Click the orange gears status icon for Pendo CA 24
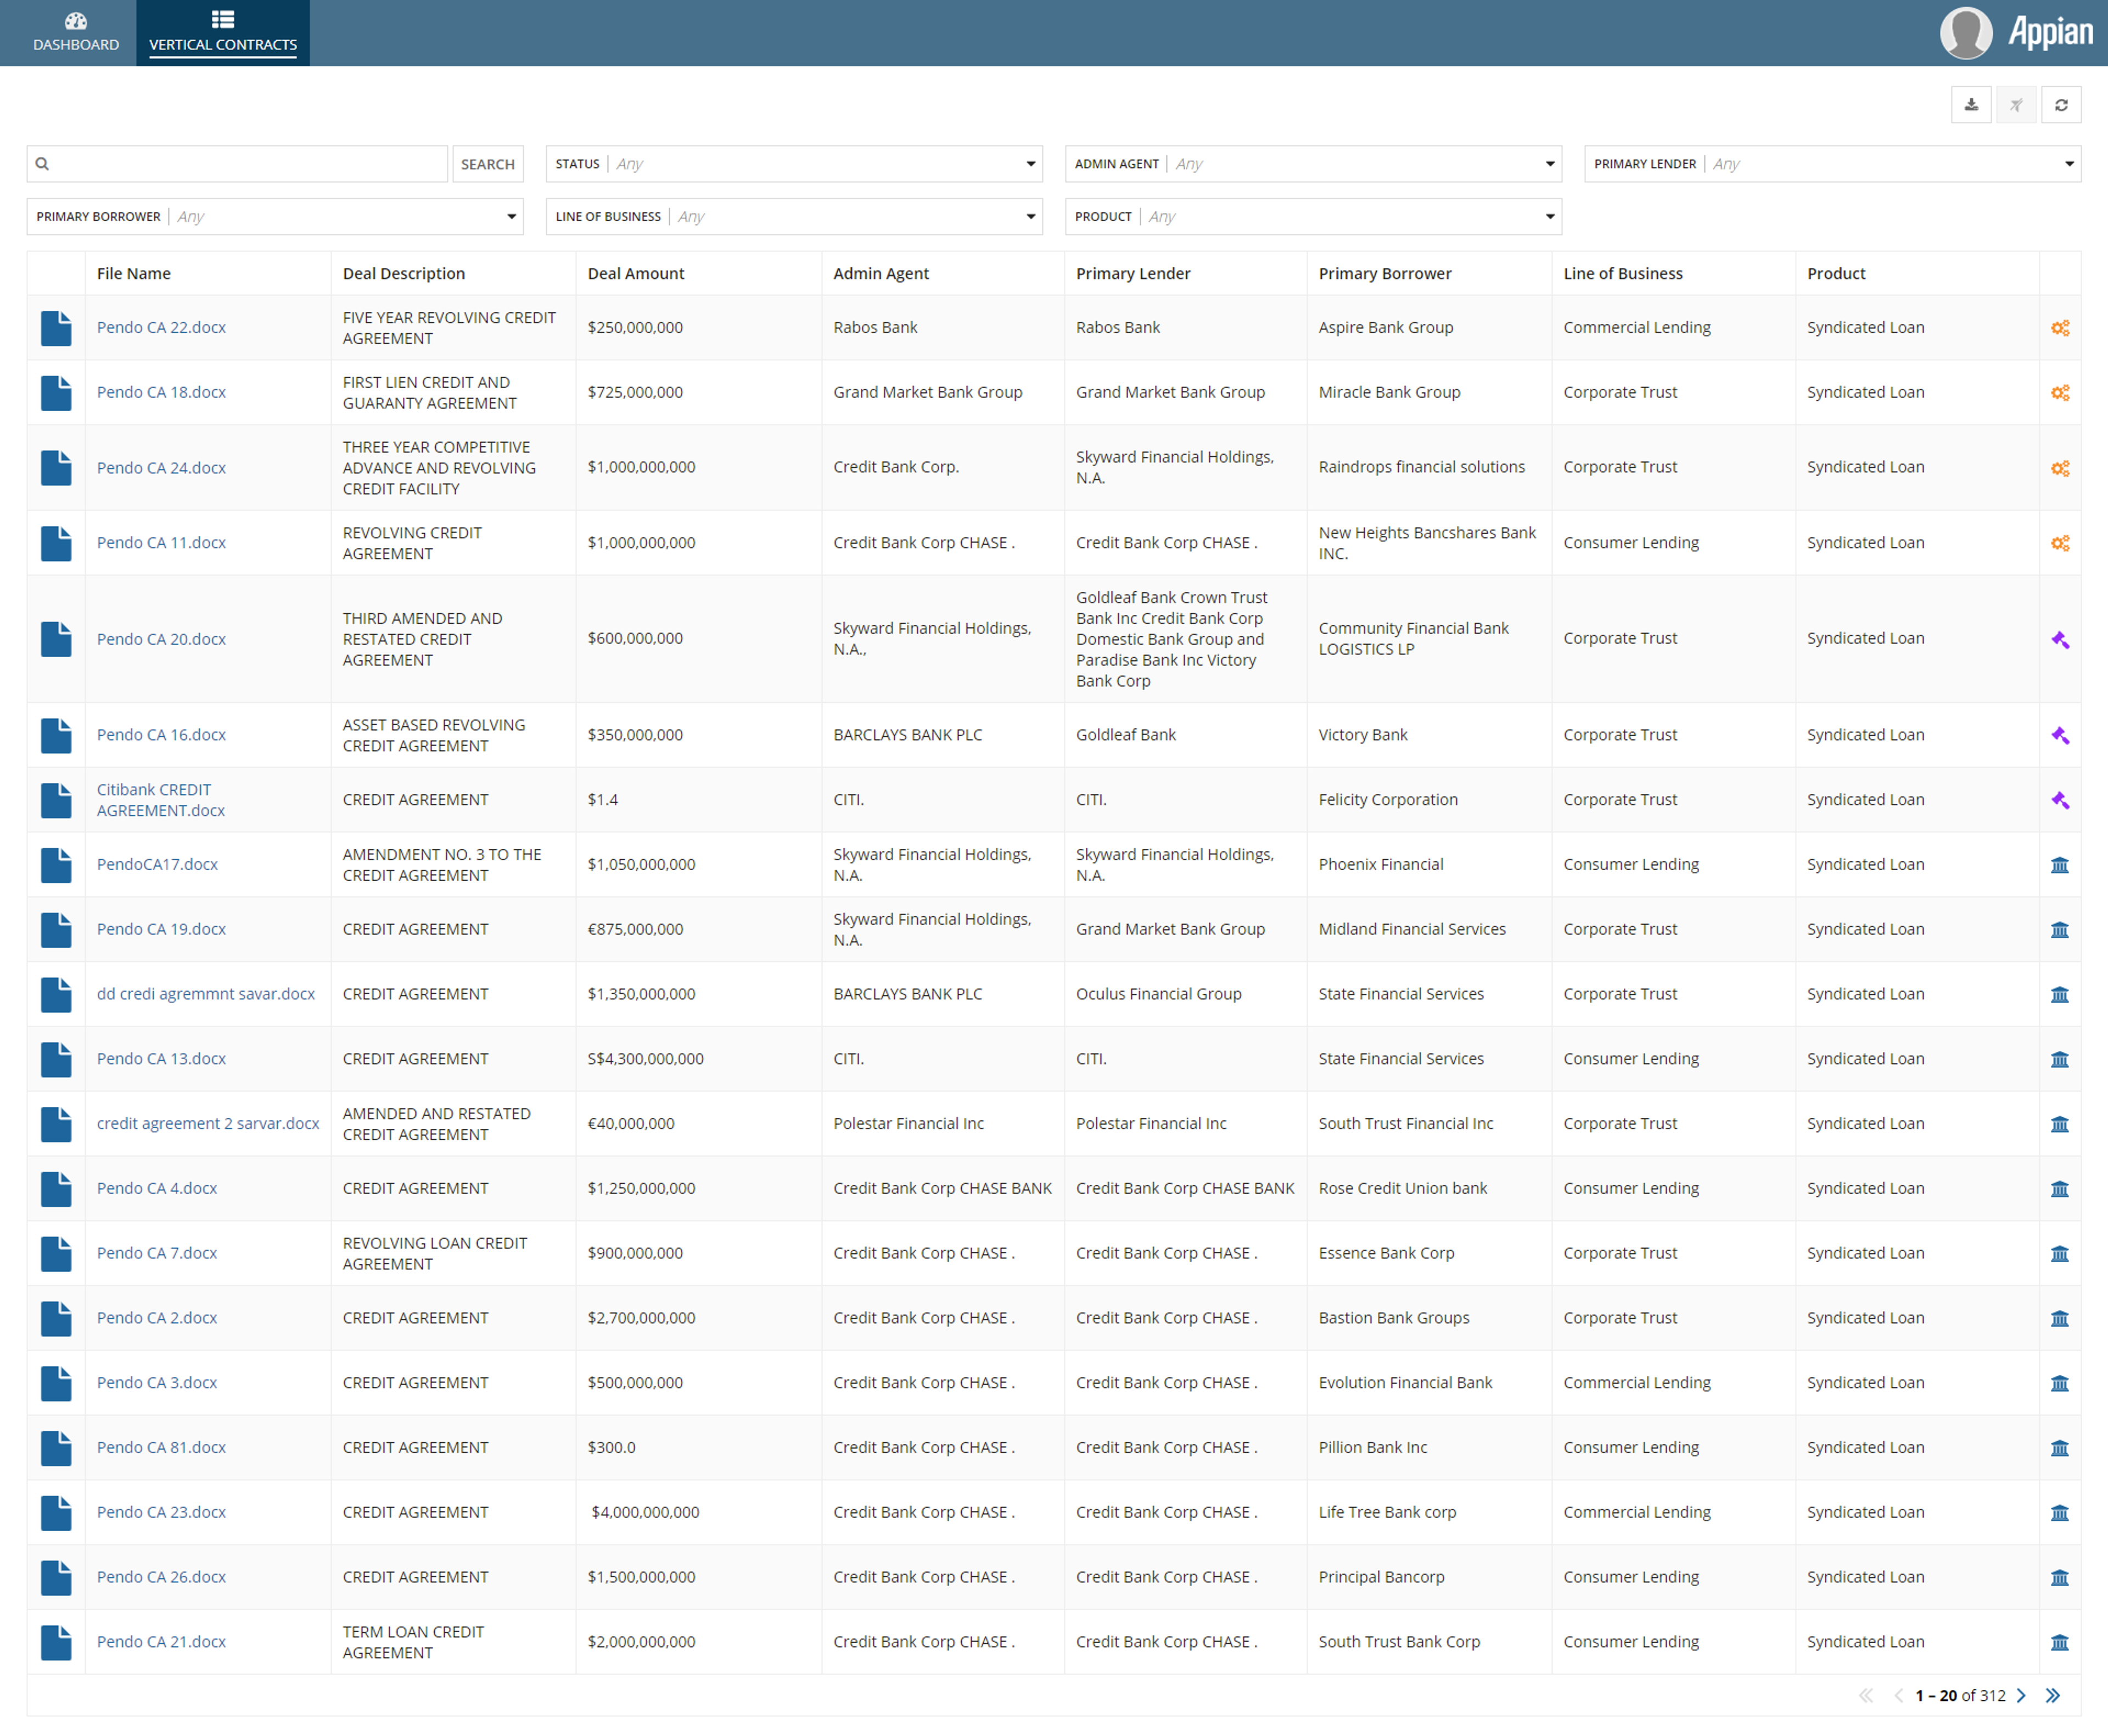The height and width of the screenshot is (1736, 2108). (x=2060, y=468)
